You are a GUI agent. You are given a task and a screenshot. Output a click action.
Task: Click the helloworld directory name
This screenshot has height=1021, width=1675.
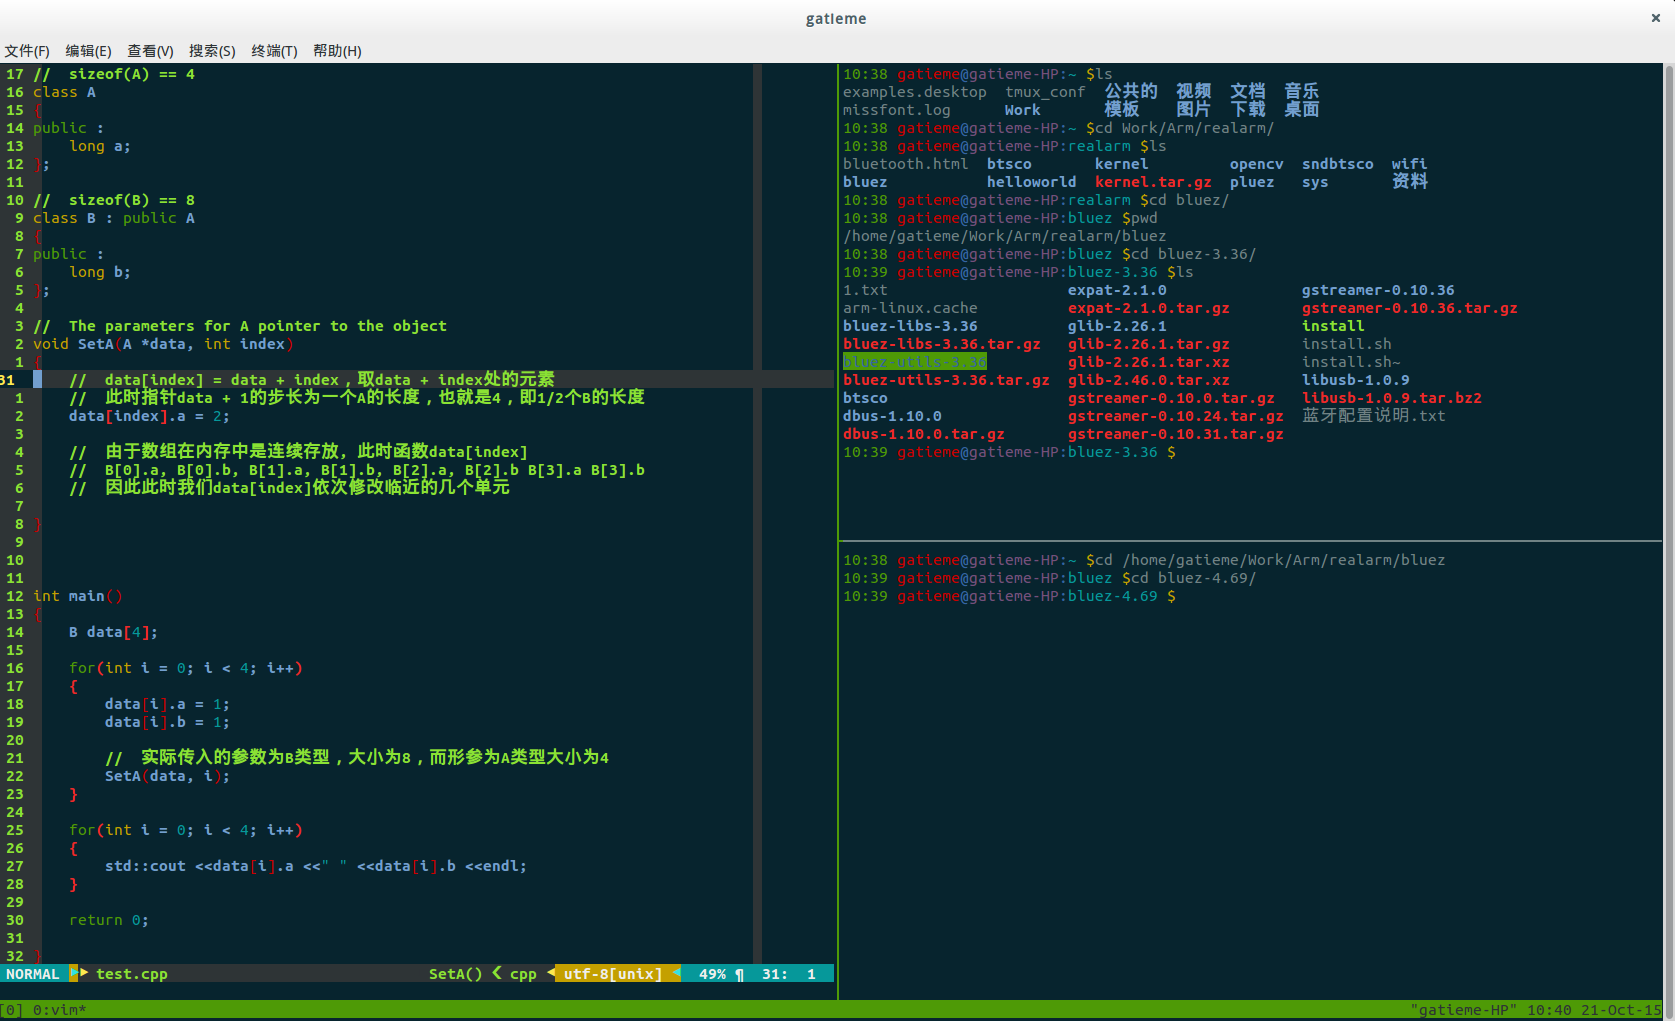coord(1032,182)
